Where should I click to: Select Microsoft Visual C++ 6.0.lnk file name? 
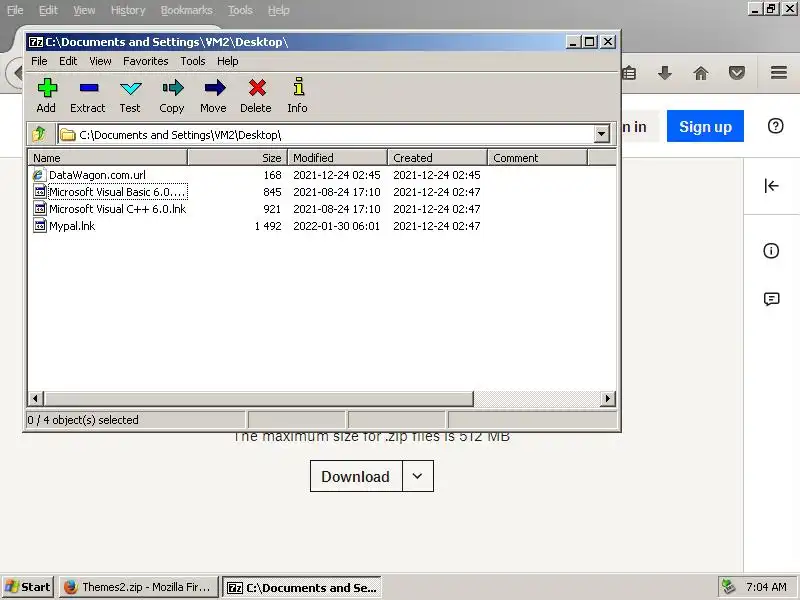[118, 209]
